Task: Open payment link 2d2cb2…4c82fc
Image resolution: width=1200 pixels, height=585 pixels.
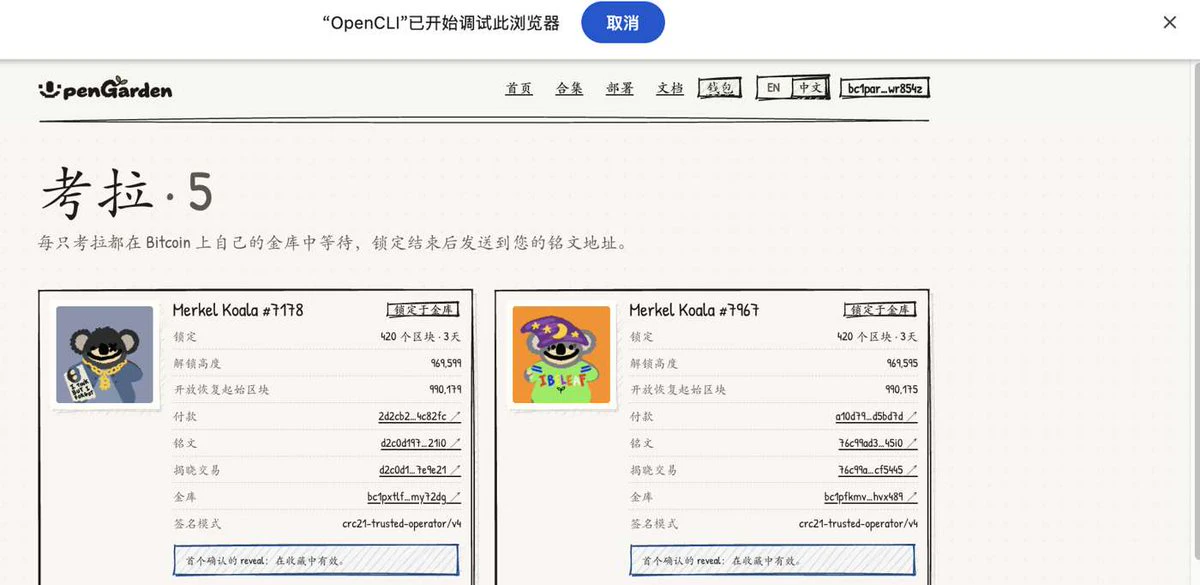Action: (419, 416)
